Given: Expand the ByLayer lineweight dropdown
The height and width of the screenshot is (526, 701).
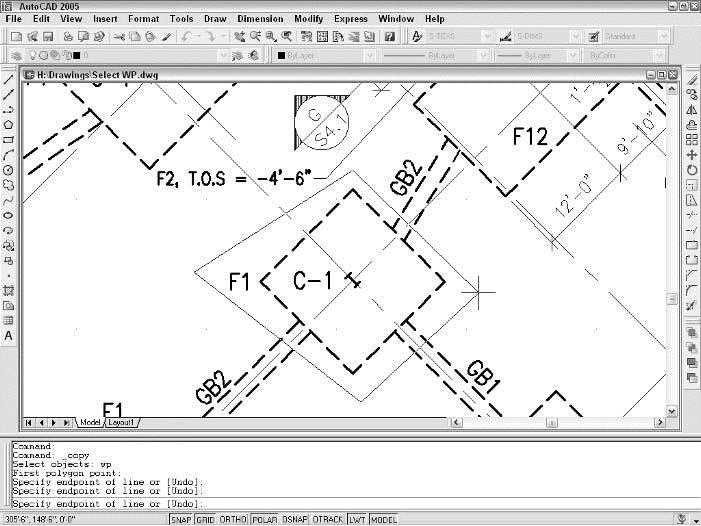Looking at the screenshot, I should (x=573, y=55).
